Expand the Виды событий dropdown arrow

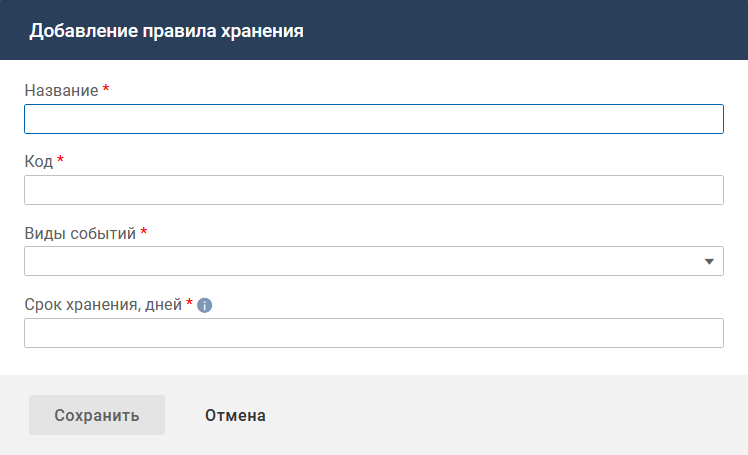coord(709,262)
